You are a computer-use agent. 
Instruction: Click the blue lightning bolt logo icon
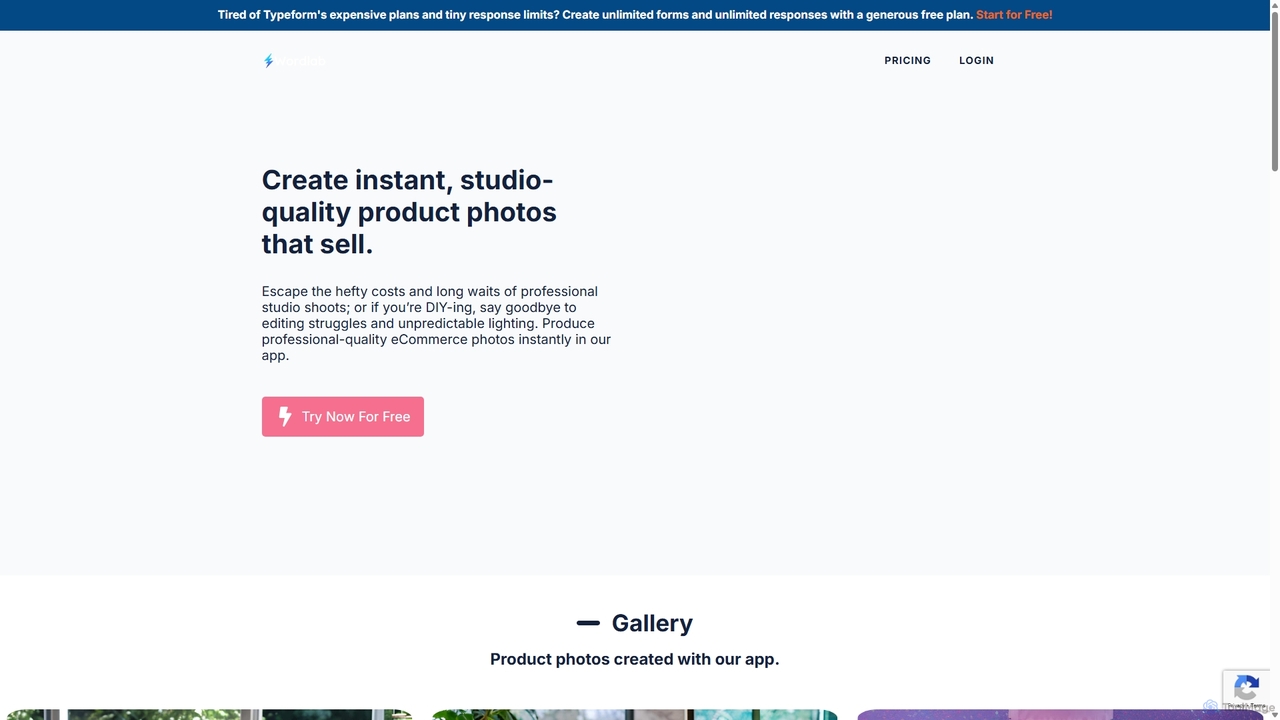click(x=268, y=61)
